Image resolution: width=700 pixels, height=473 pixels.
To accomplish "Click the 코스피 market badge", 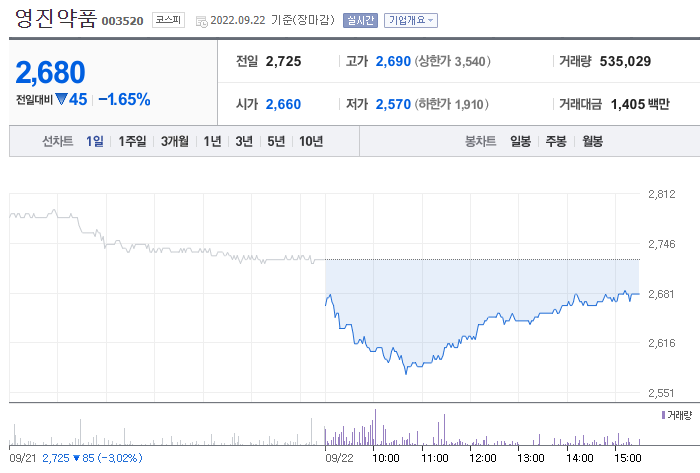I will pyautogui.click(x=168, y=20).
